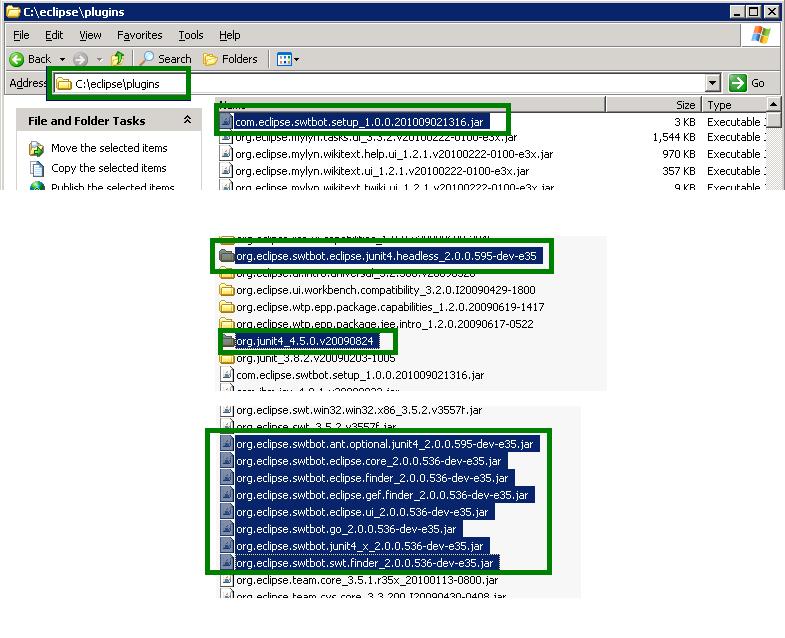Screen dimensions: 785x638
Task: Open the Search pane
Action: point(166,59)
